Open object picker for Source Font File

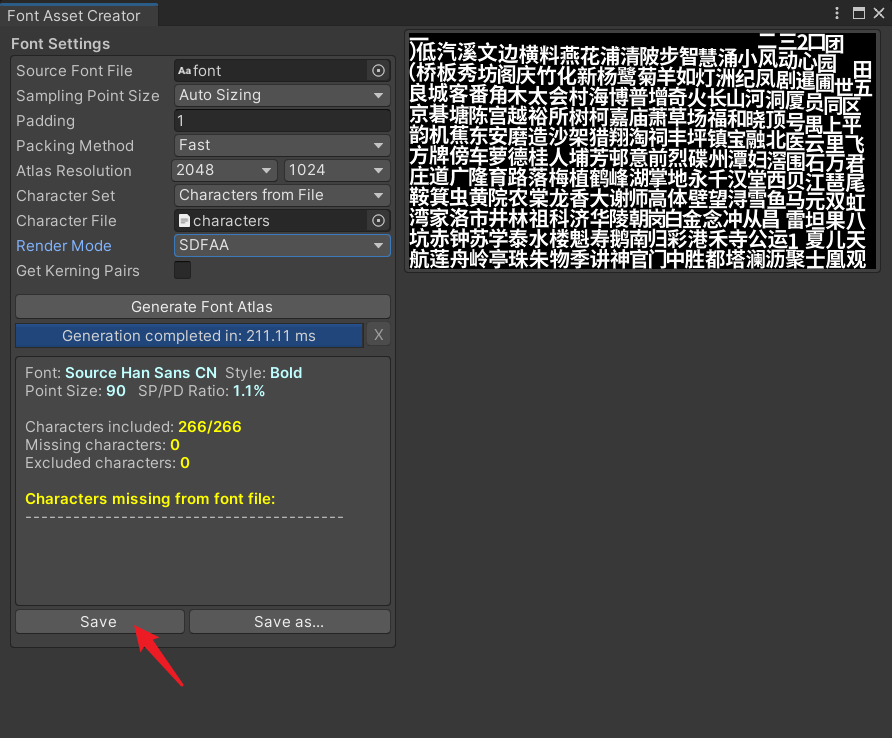coord(378,71)
